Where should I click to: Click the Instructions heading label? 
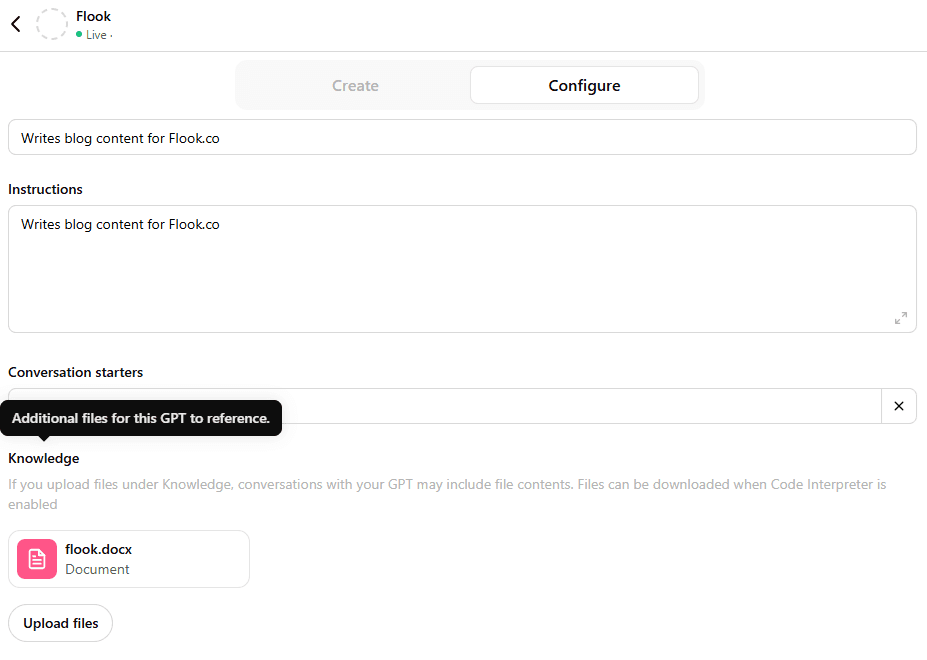tap(46, 189)
